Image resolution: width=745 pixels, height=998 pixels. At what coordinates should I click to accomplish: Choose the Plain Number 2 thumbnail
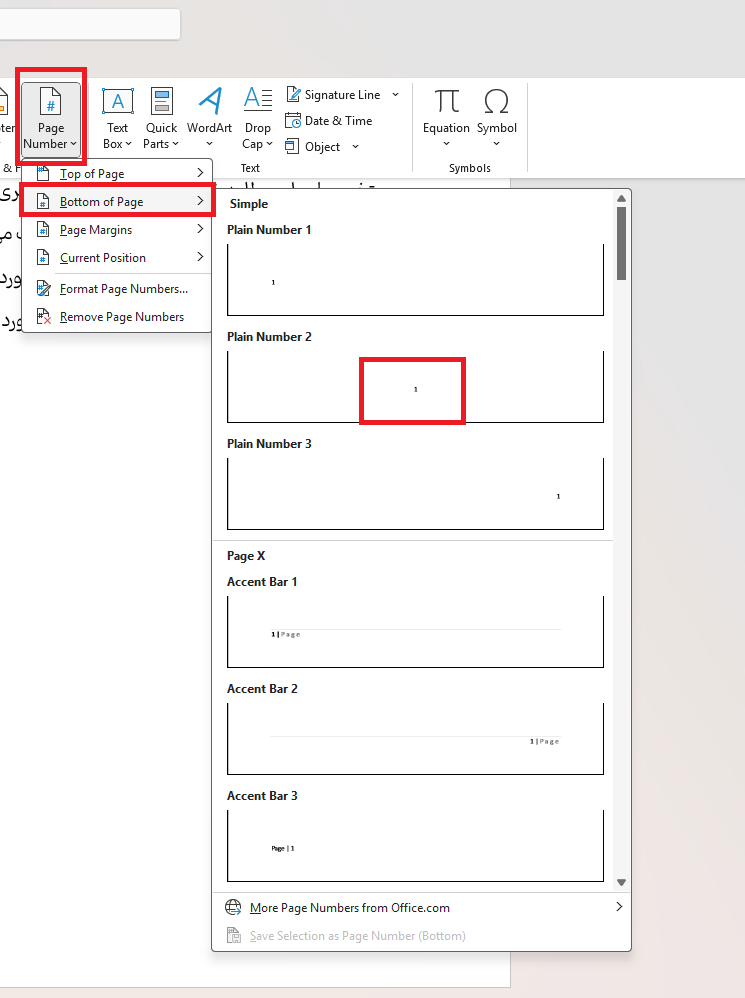pyautogui.click(x=415, y=387)
